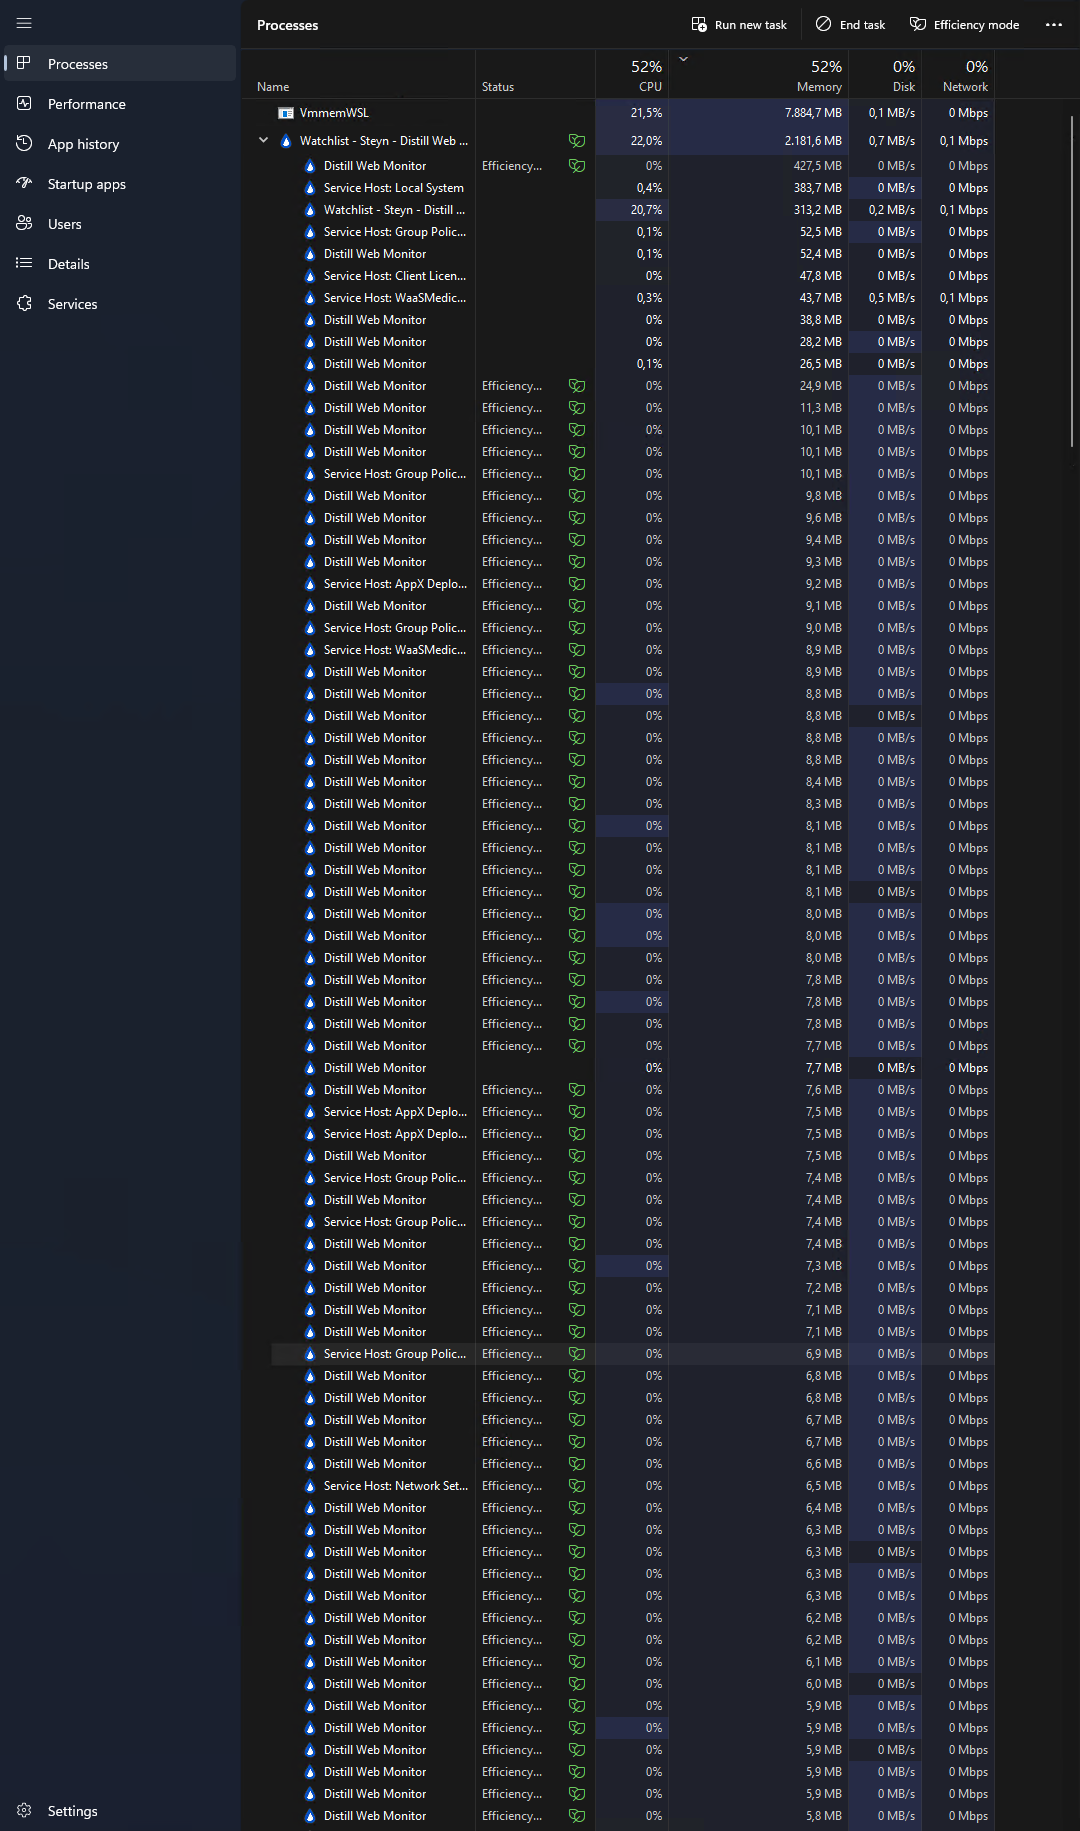Click the vertical scrollbar of process list

point(1072,281)
